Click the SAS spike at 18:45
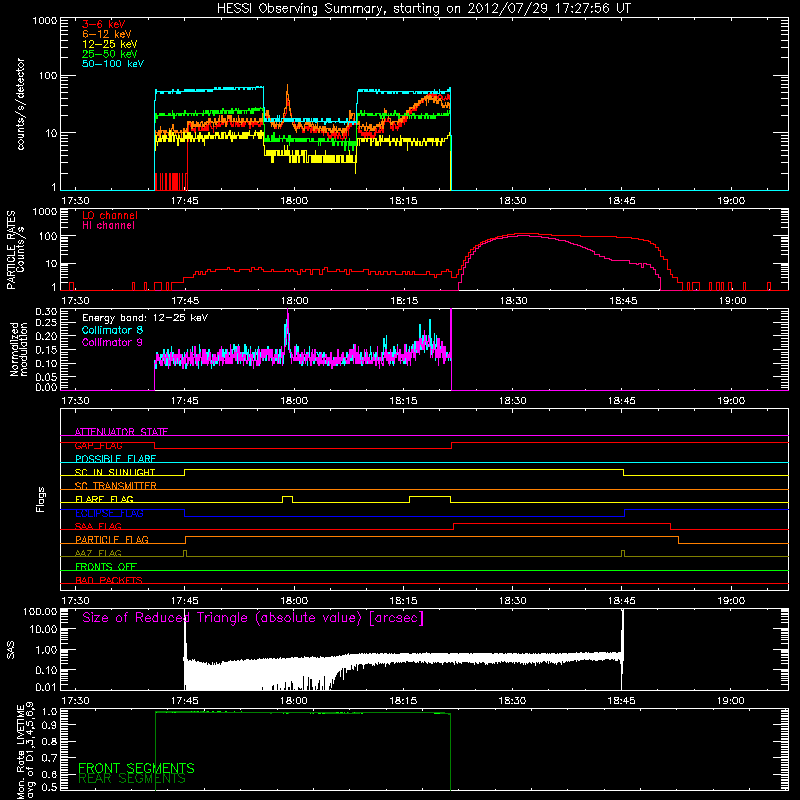The height and width of the screenshot is (800, 800). pyautogui.click(x=622, y=648)
